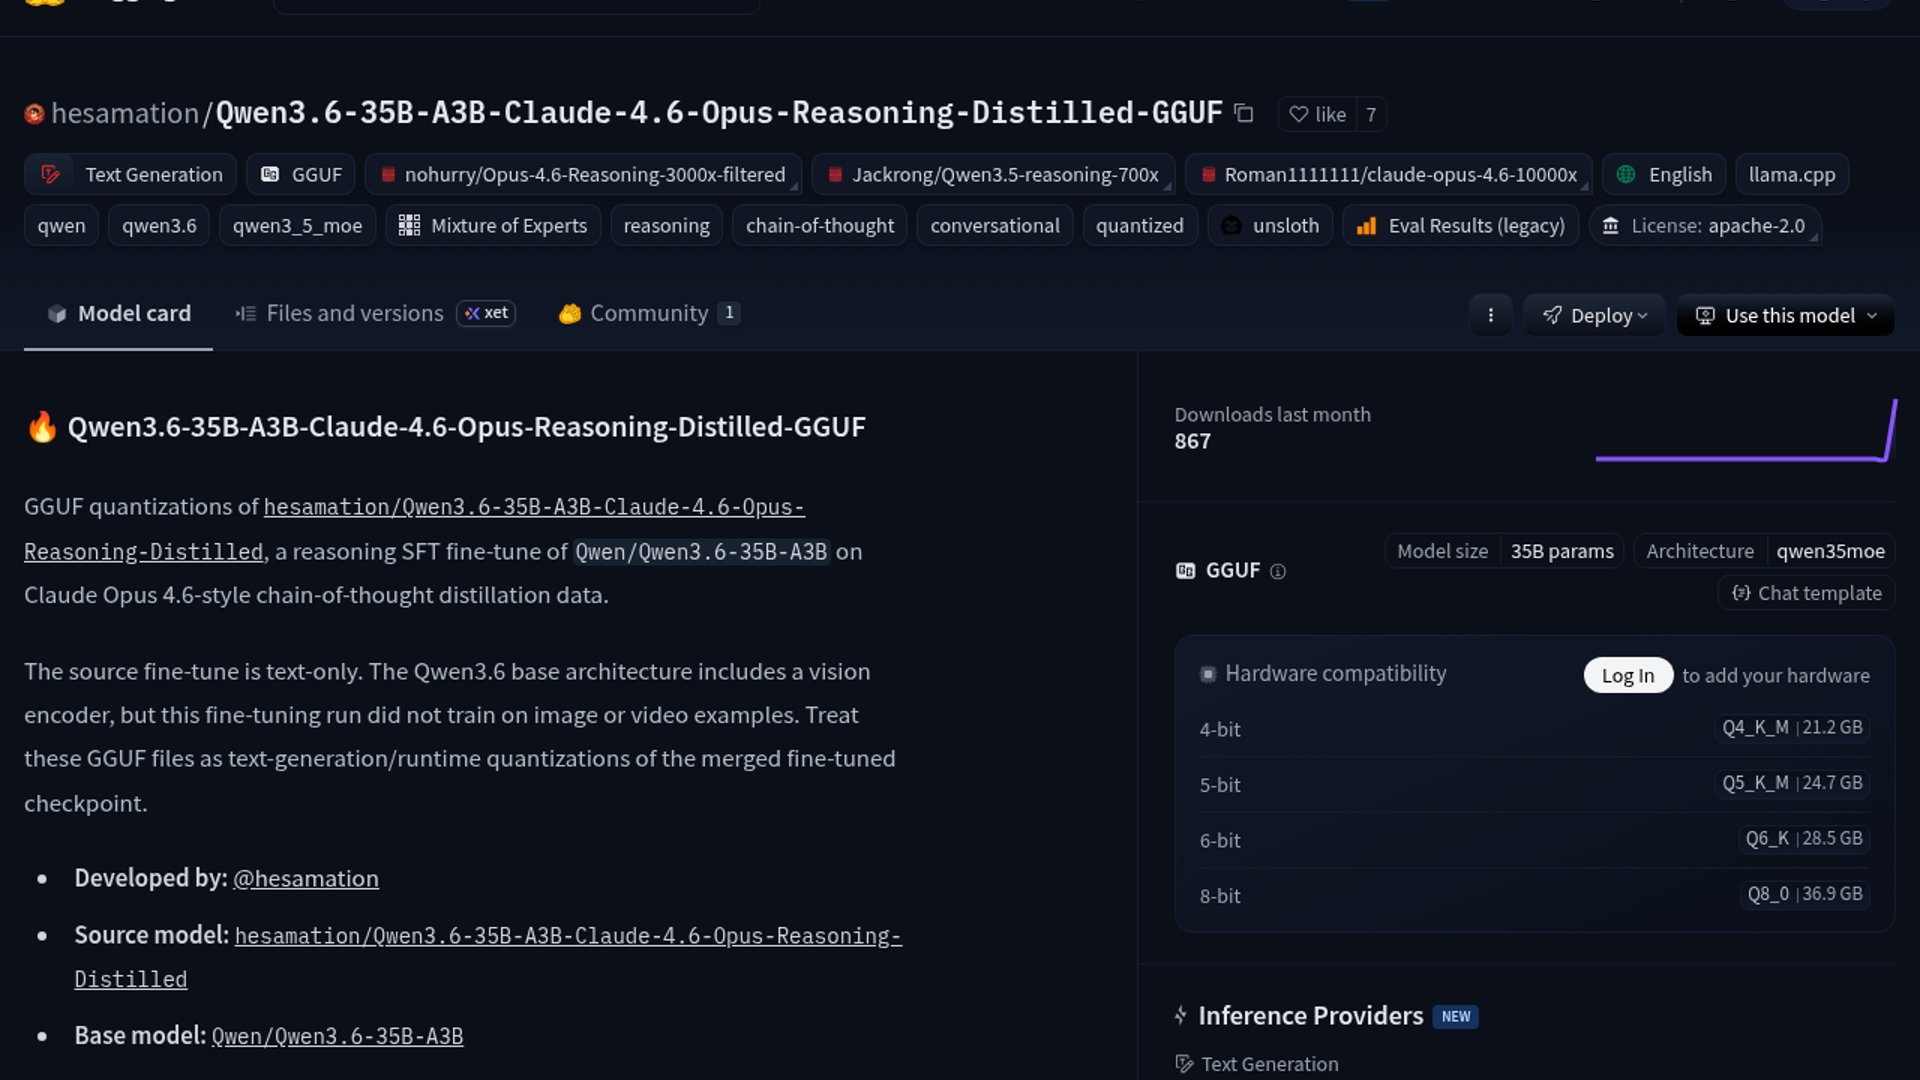Image resolution: width=1920 pixels, height=1080 pixels.
Task: Click the 8-bit row label
Action: tap(1220, 897)
